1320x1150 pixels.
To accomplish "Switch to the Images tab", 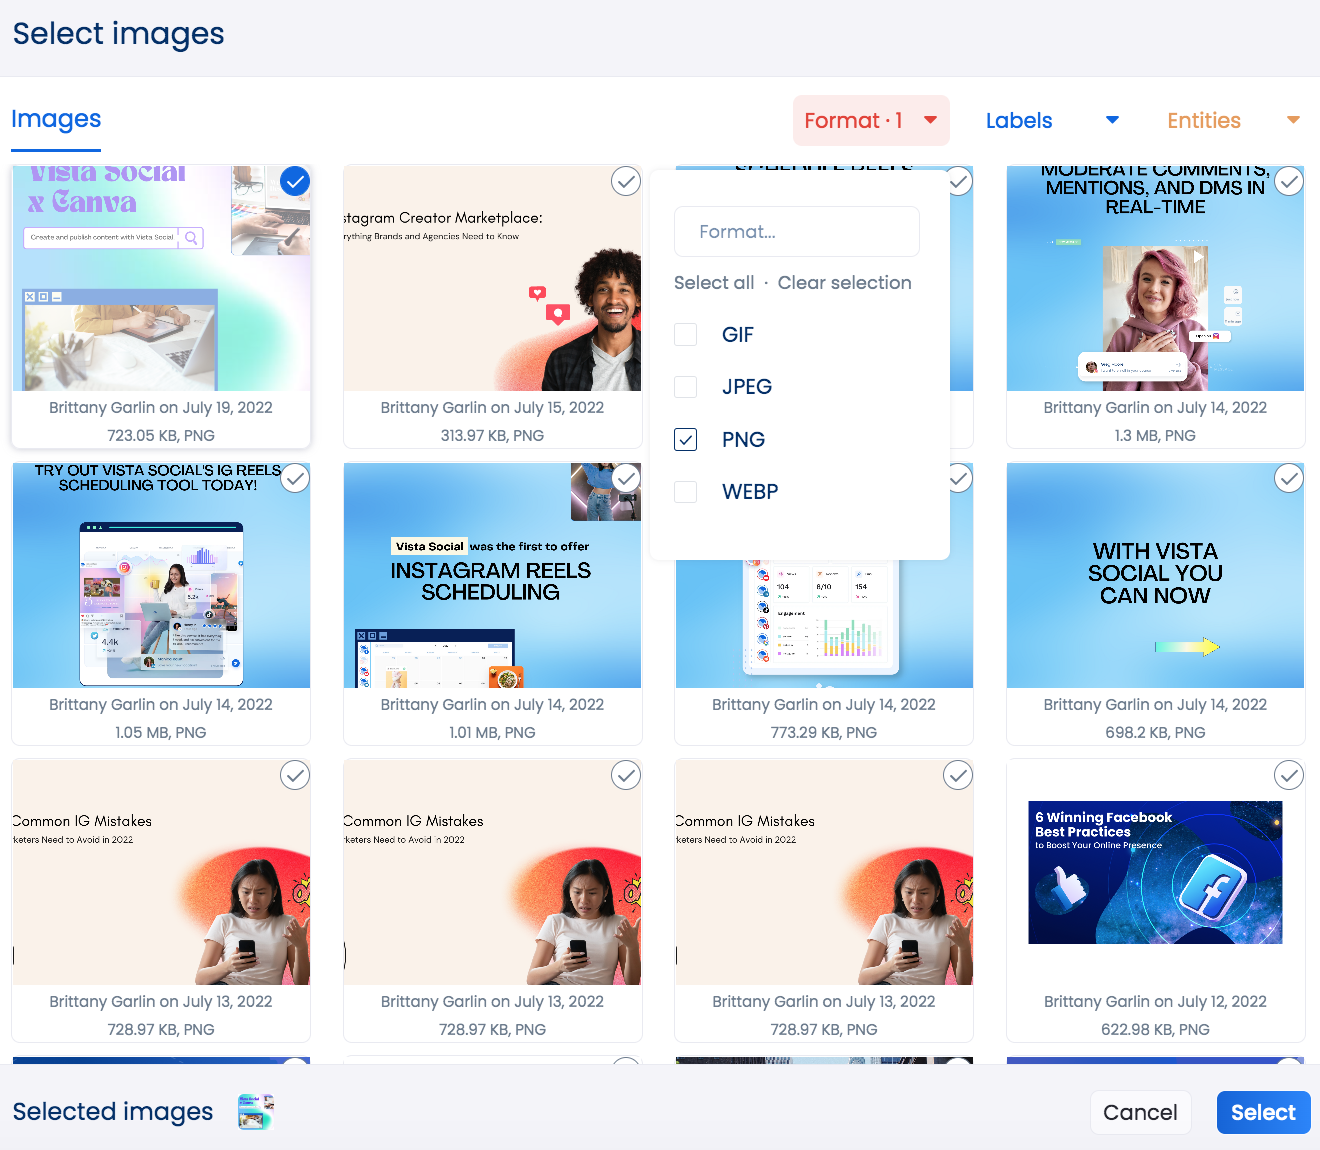I will [x=55, y=119].
